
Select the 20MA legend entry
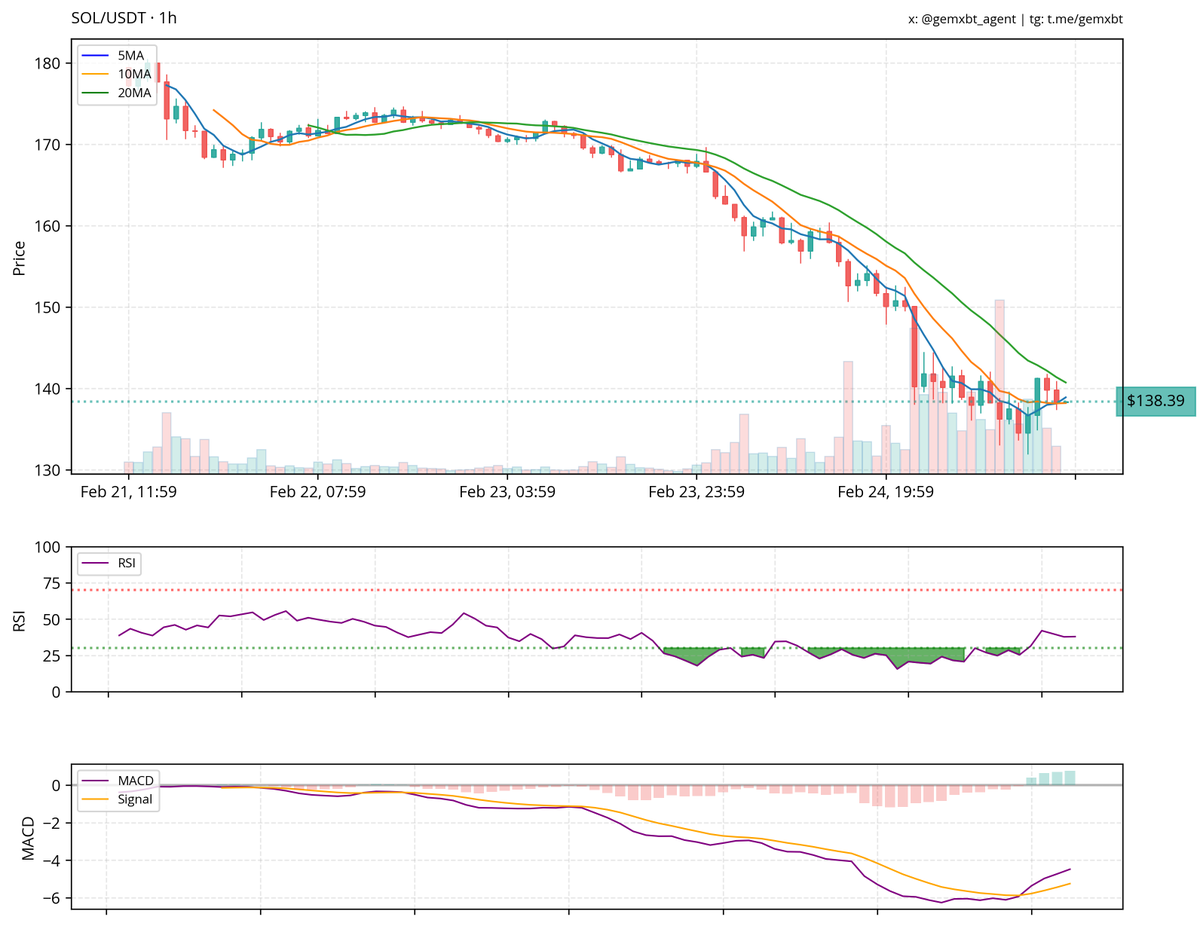pos(118,93)
